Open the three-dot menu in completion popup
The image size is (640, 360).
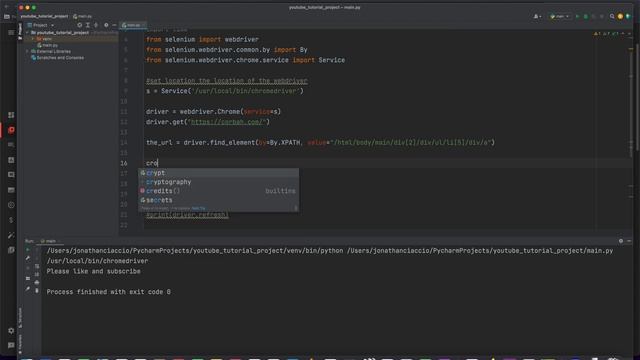click(296, 208)
